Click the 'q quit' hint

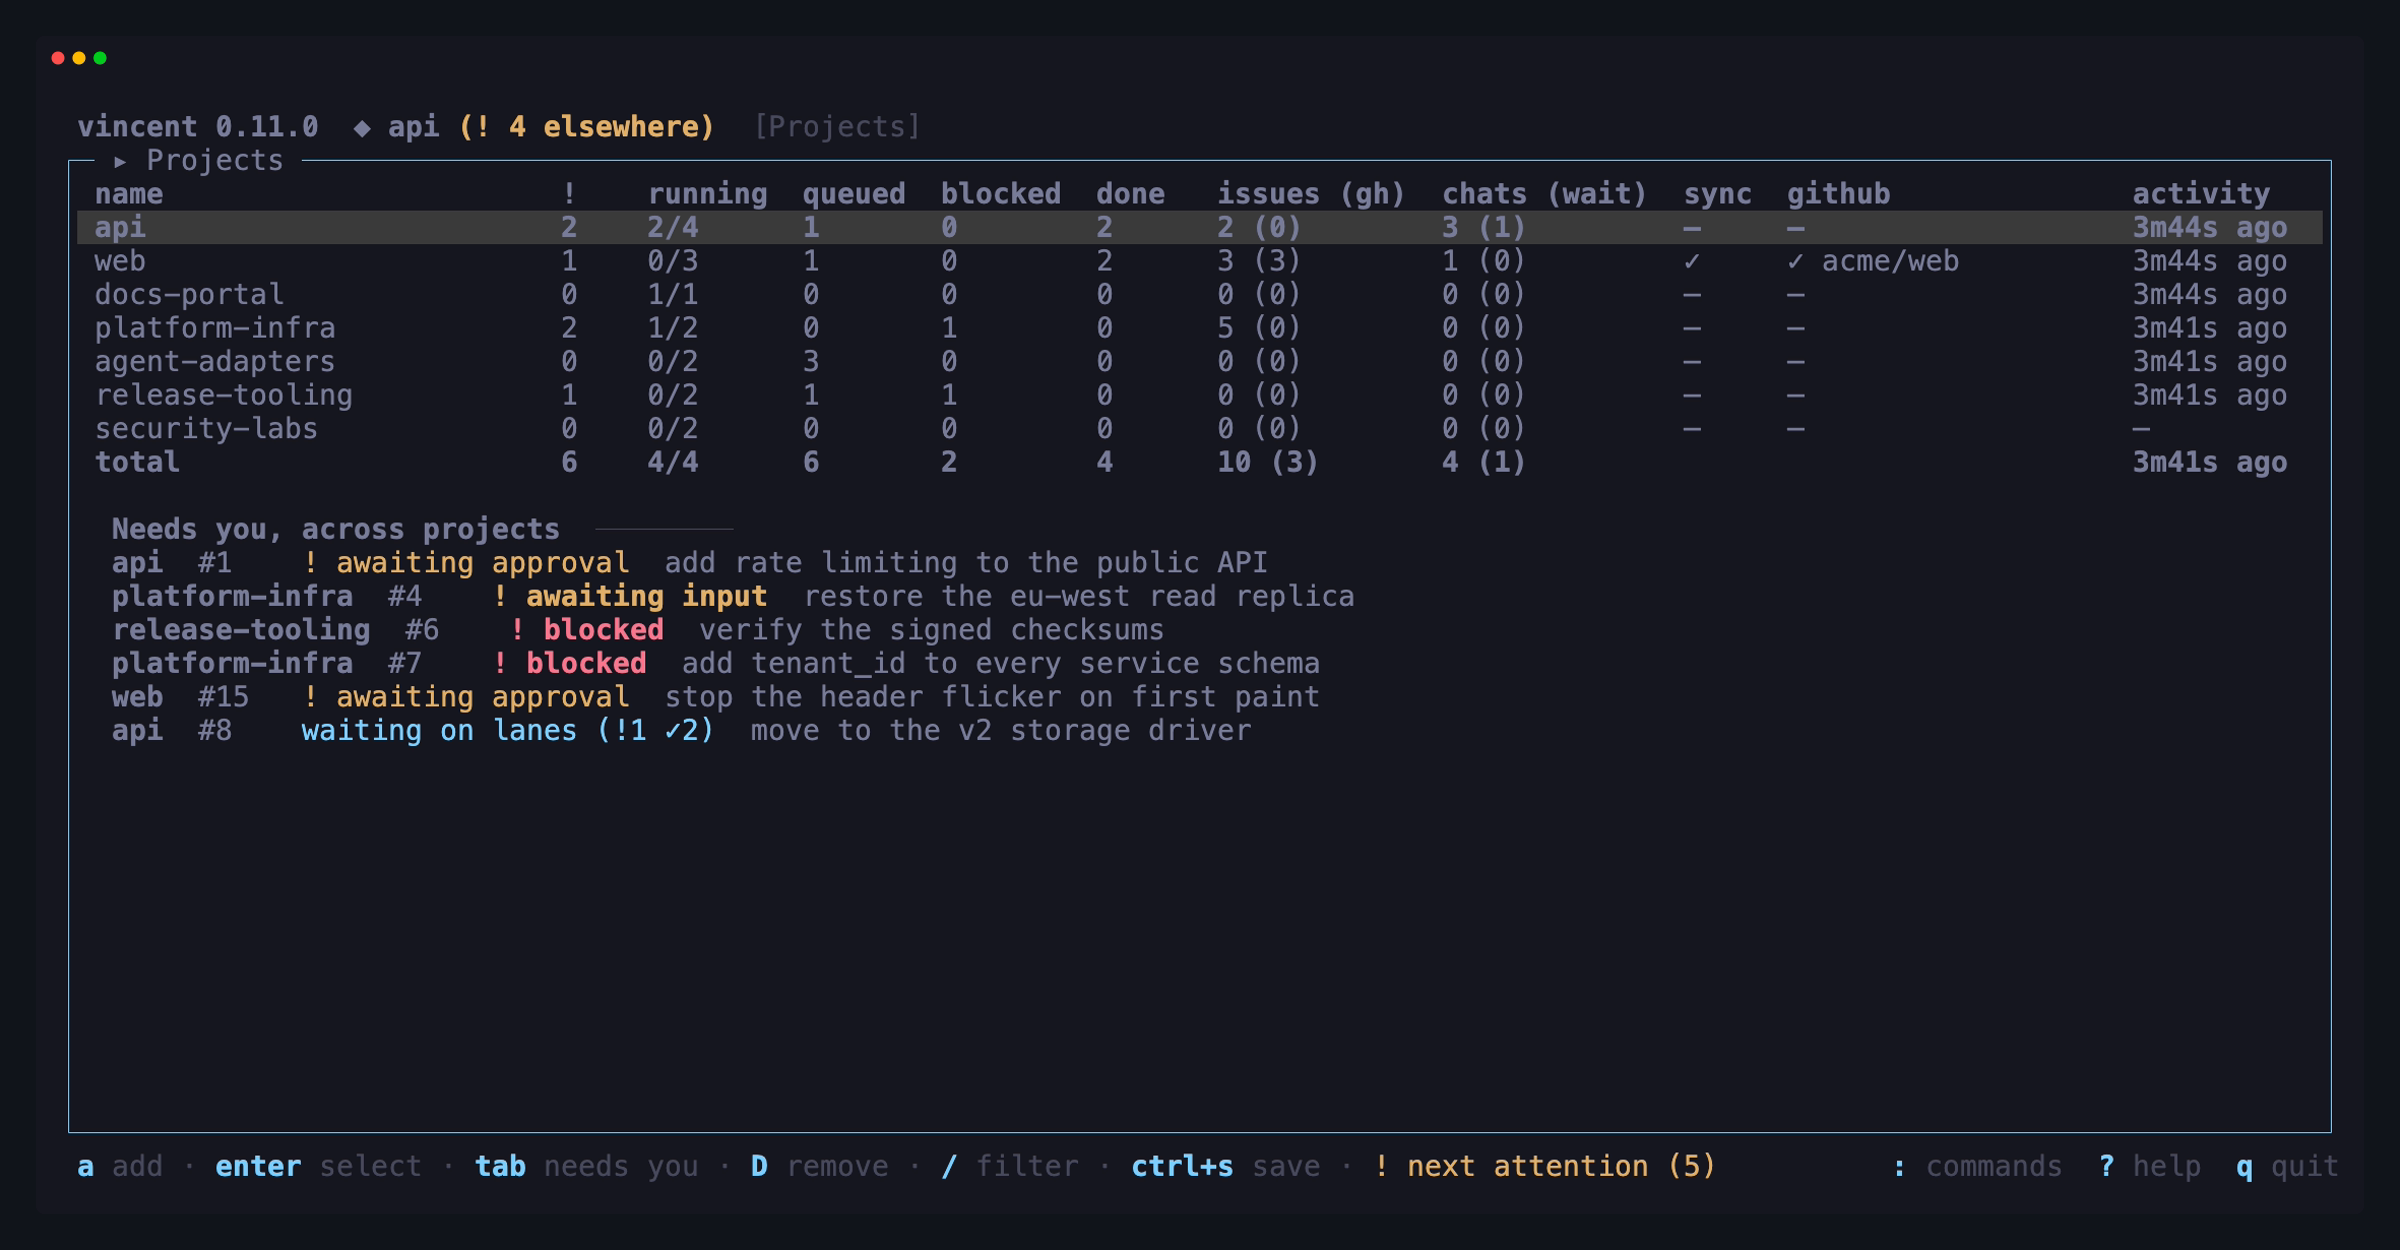tap(2288, 1166)
